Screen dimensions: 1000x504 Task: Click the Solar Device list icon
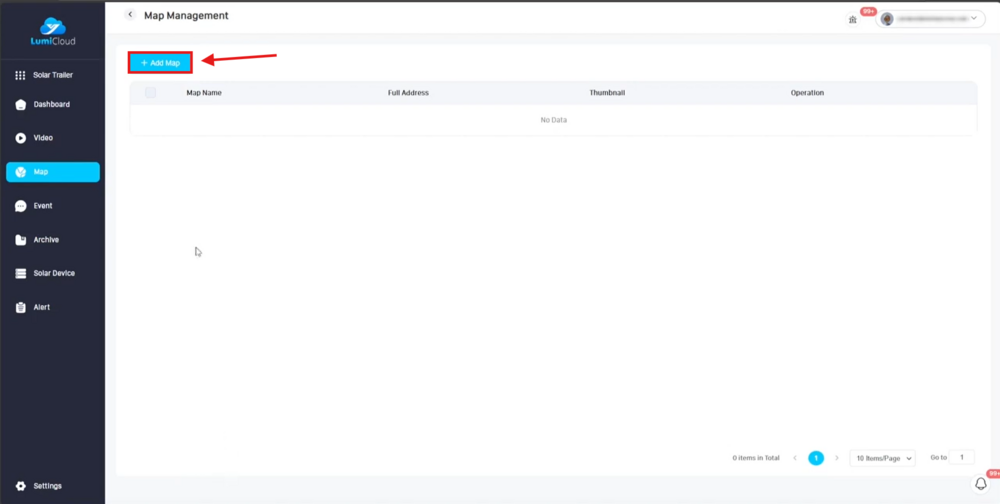point(20,273)
